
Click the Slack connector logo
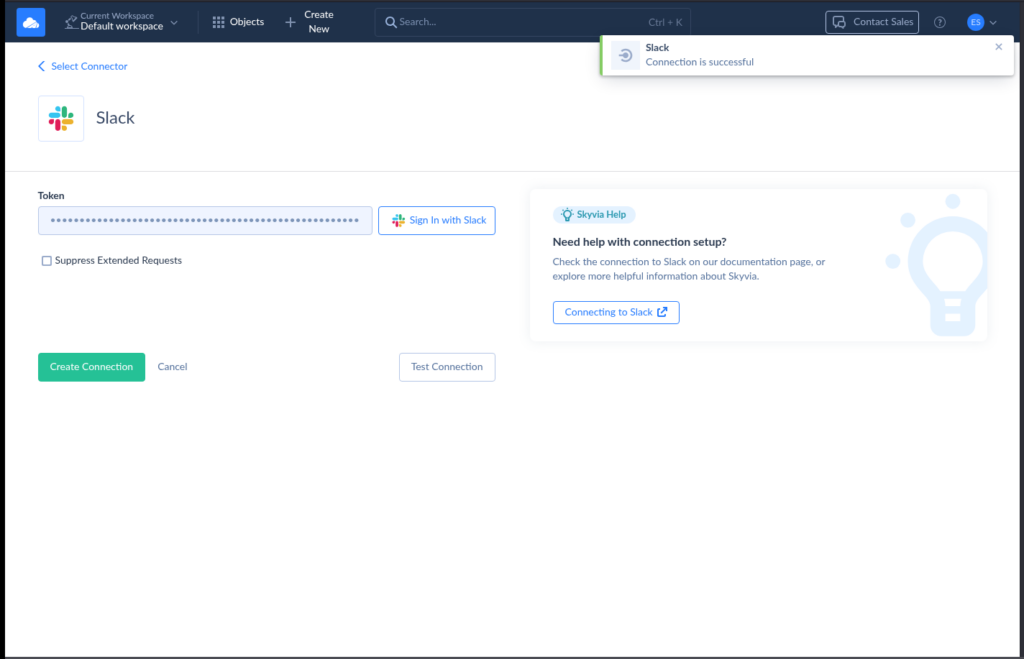tap(61, 118)
